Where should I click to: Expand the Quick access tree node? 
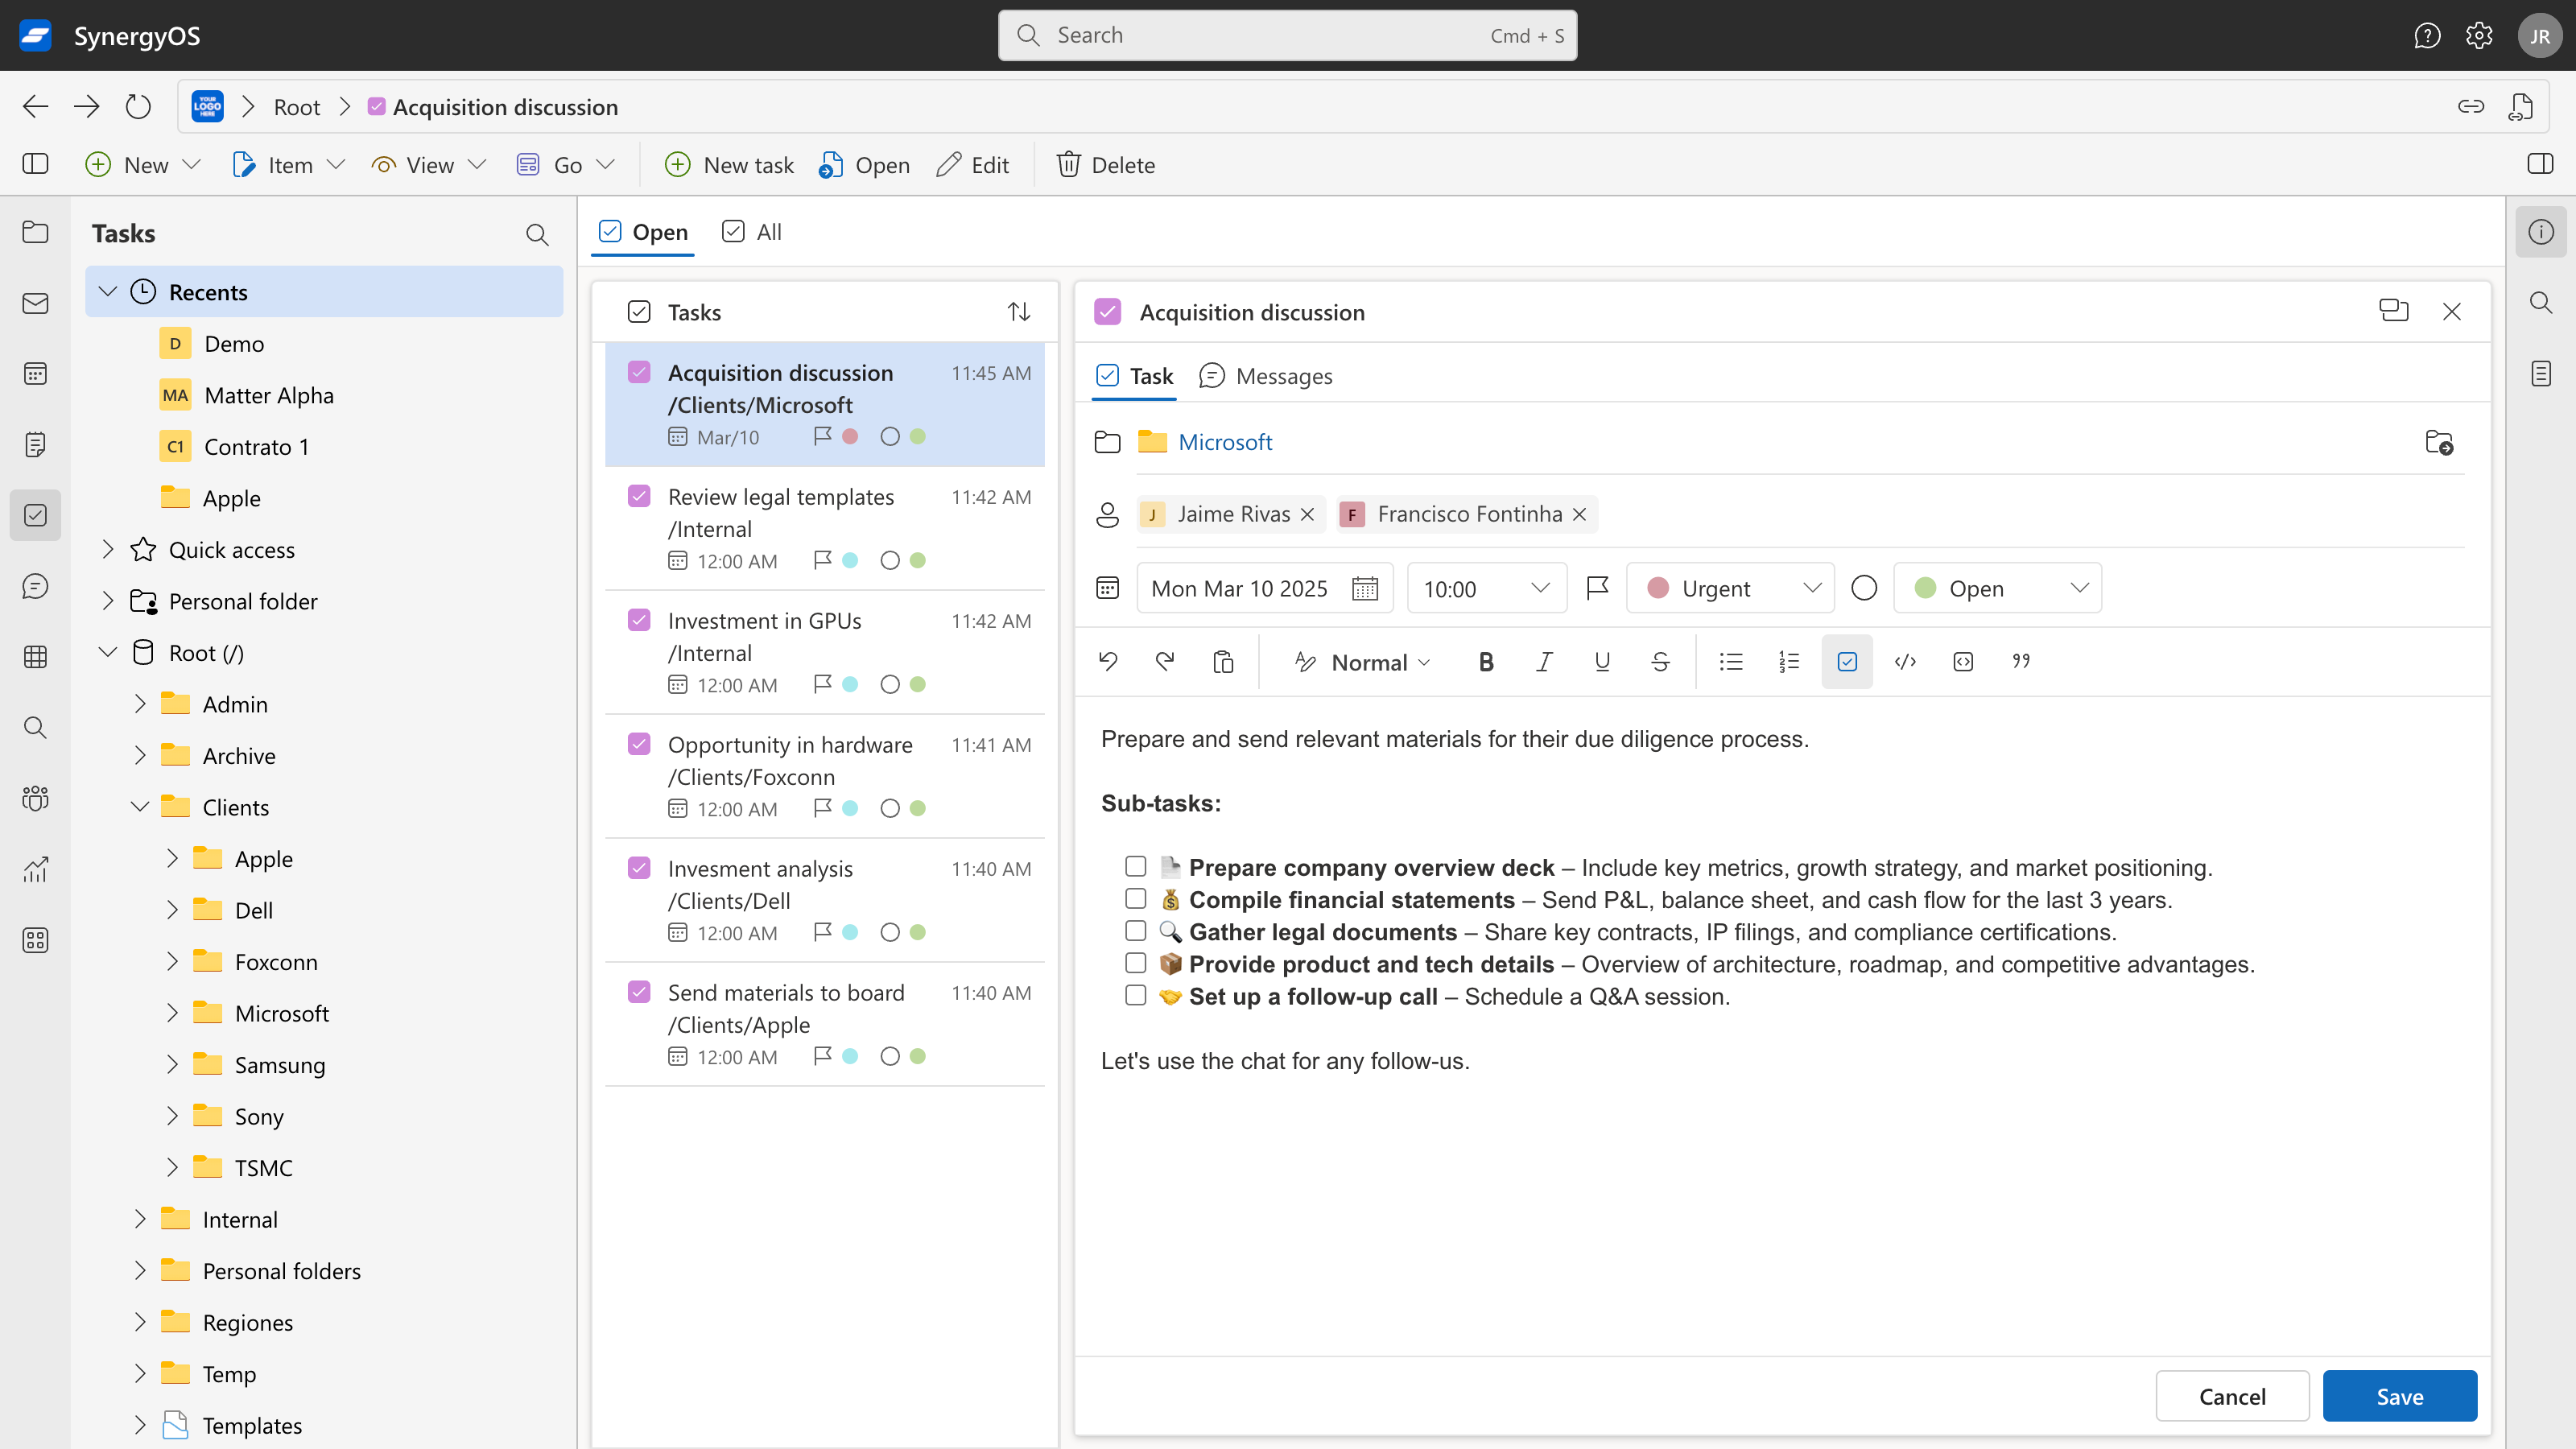coord(108,549)
